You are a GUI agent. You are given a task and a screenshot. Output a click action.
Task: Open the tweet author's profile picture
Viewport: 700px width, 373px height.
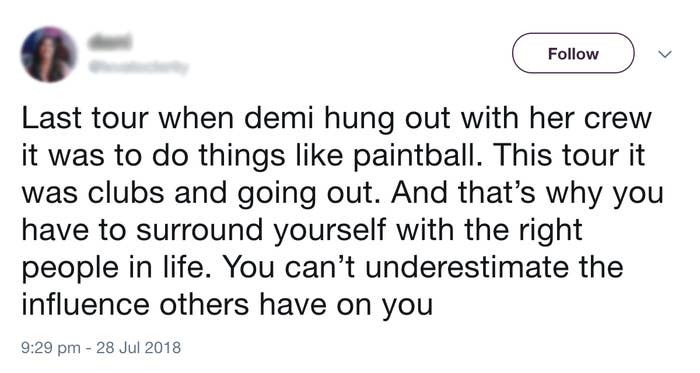(49, 54)
